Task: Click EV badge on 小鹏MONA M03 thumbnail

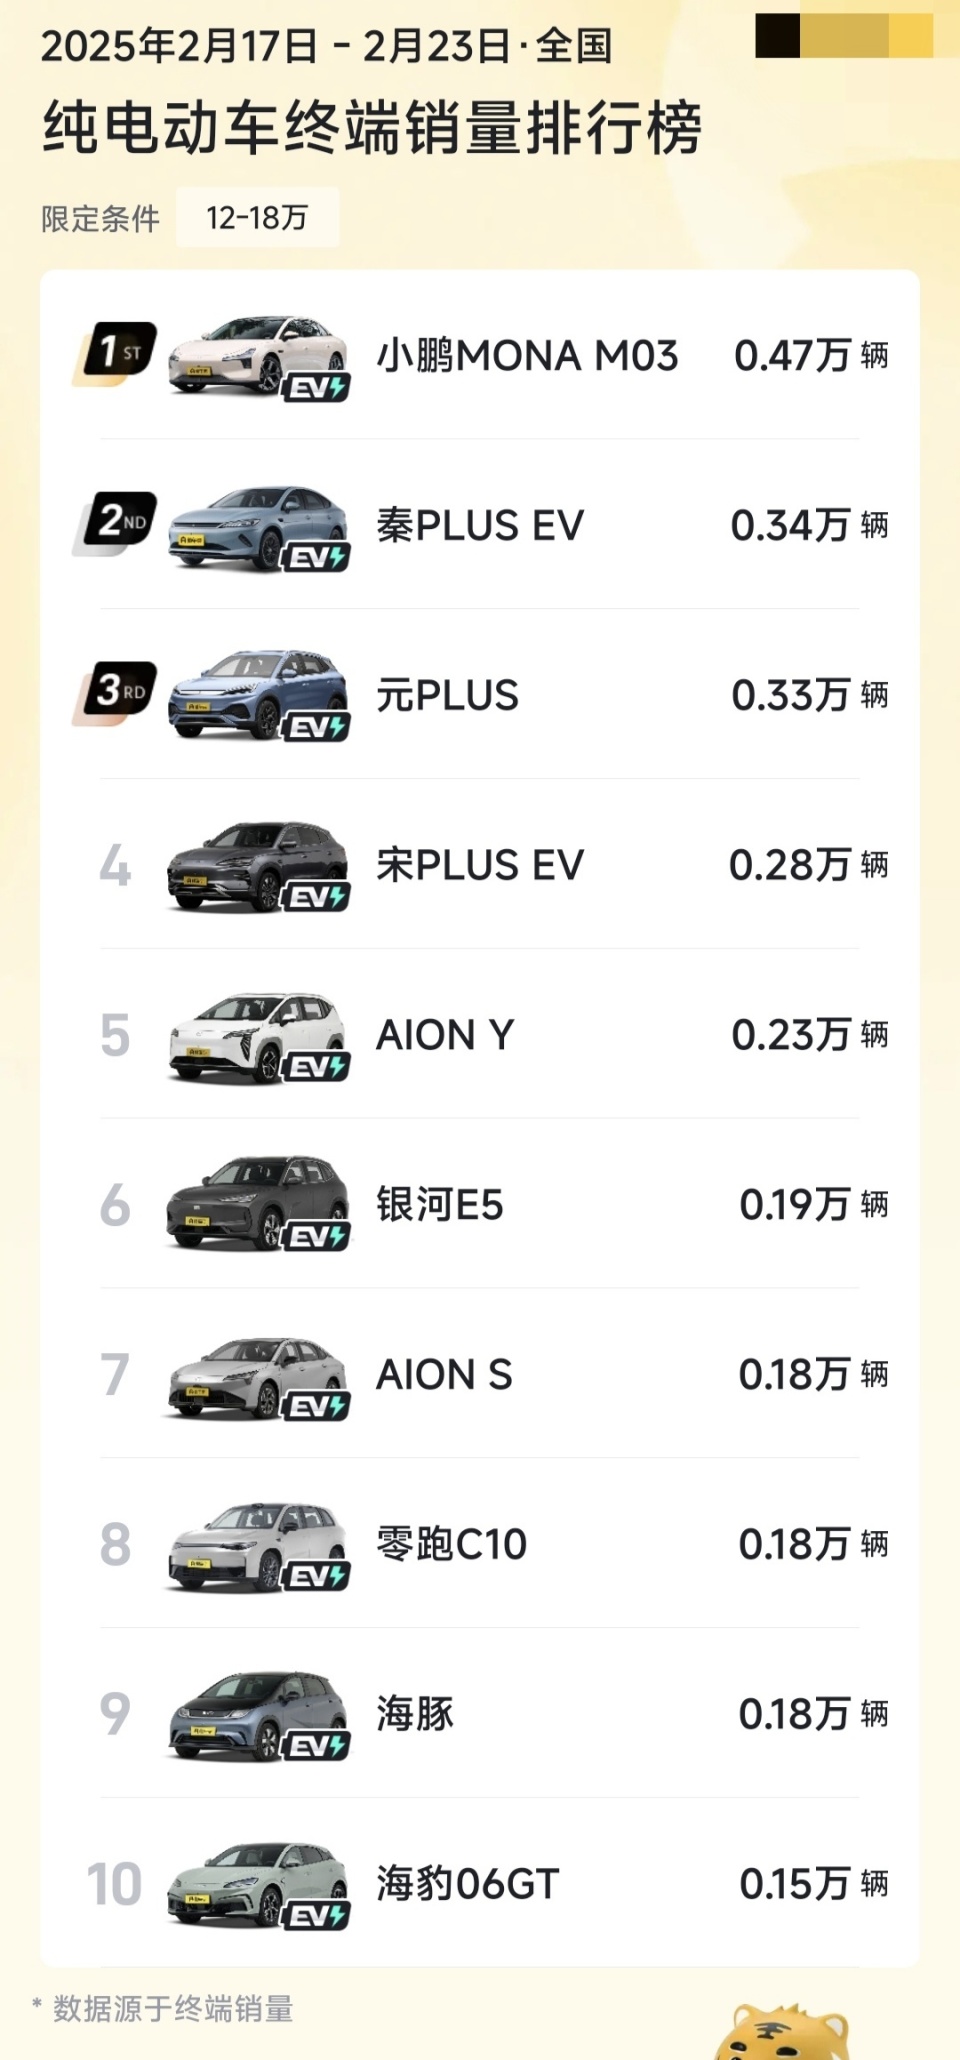Action: click(316, 387)
